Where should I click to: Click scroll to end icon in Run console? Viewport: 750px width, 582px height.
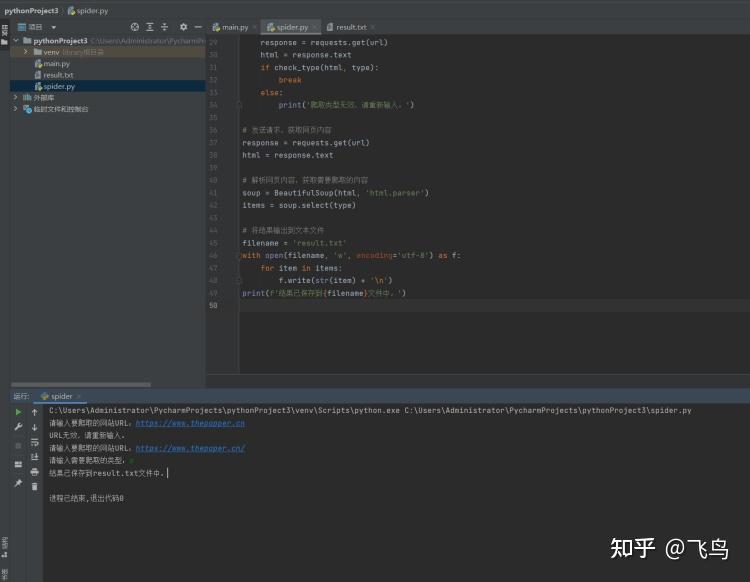tap(34, 457)
